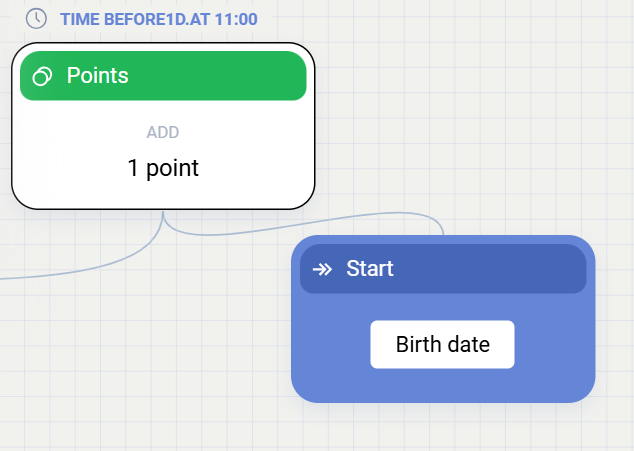The height and width of the screenshot is (451, 634).
Task: Click the coins icon in the Points header
Action: (x=42, y=76)
